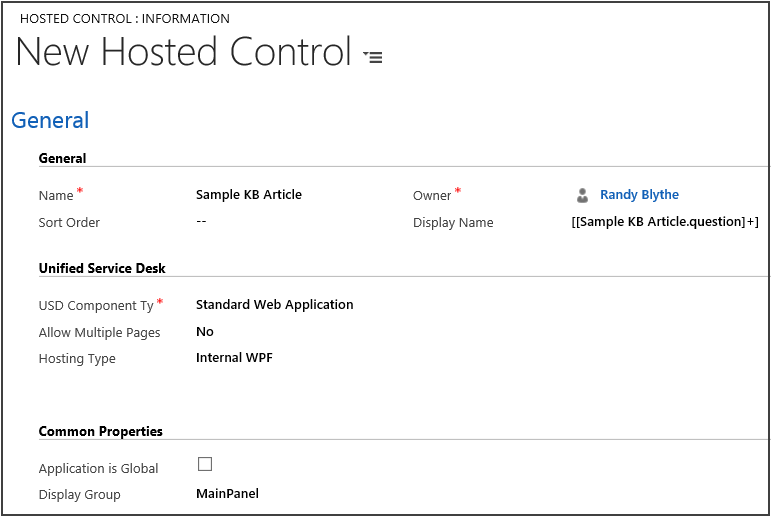Change Hosting Type Internal WPF

(234, 358)
